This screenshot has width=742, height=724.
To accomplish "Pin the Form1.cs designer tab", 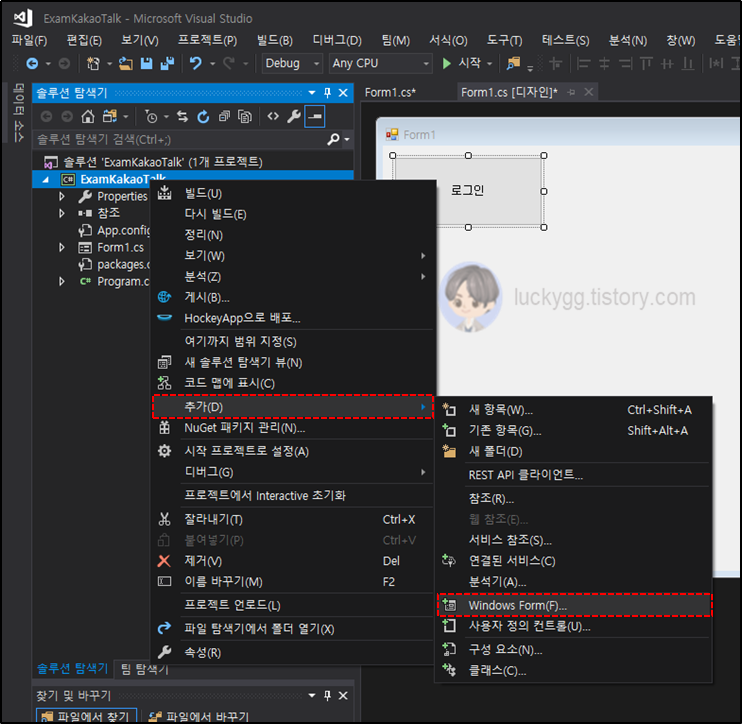I will coord(572,92).
